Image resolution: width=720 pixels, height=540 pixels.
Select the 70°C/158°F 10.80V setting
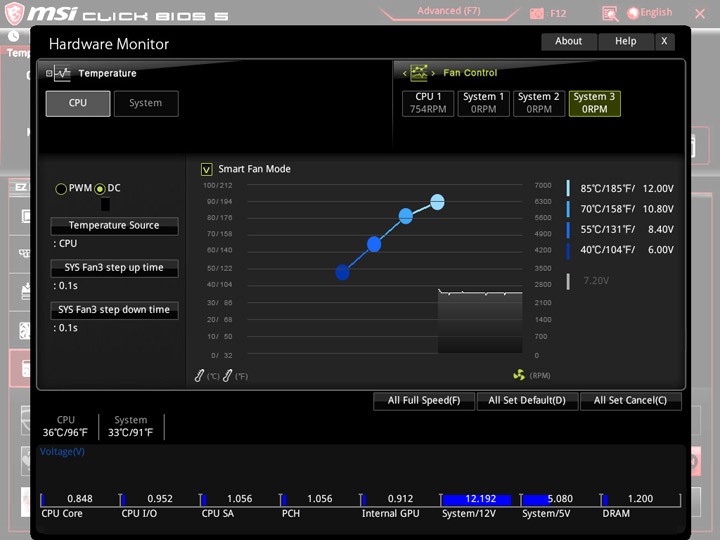(x=620, y=209)
